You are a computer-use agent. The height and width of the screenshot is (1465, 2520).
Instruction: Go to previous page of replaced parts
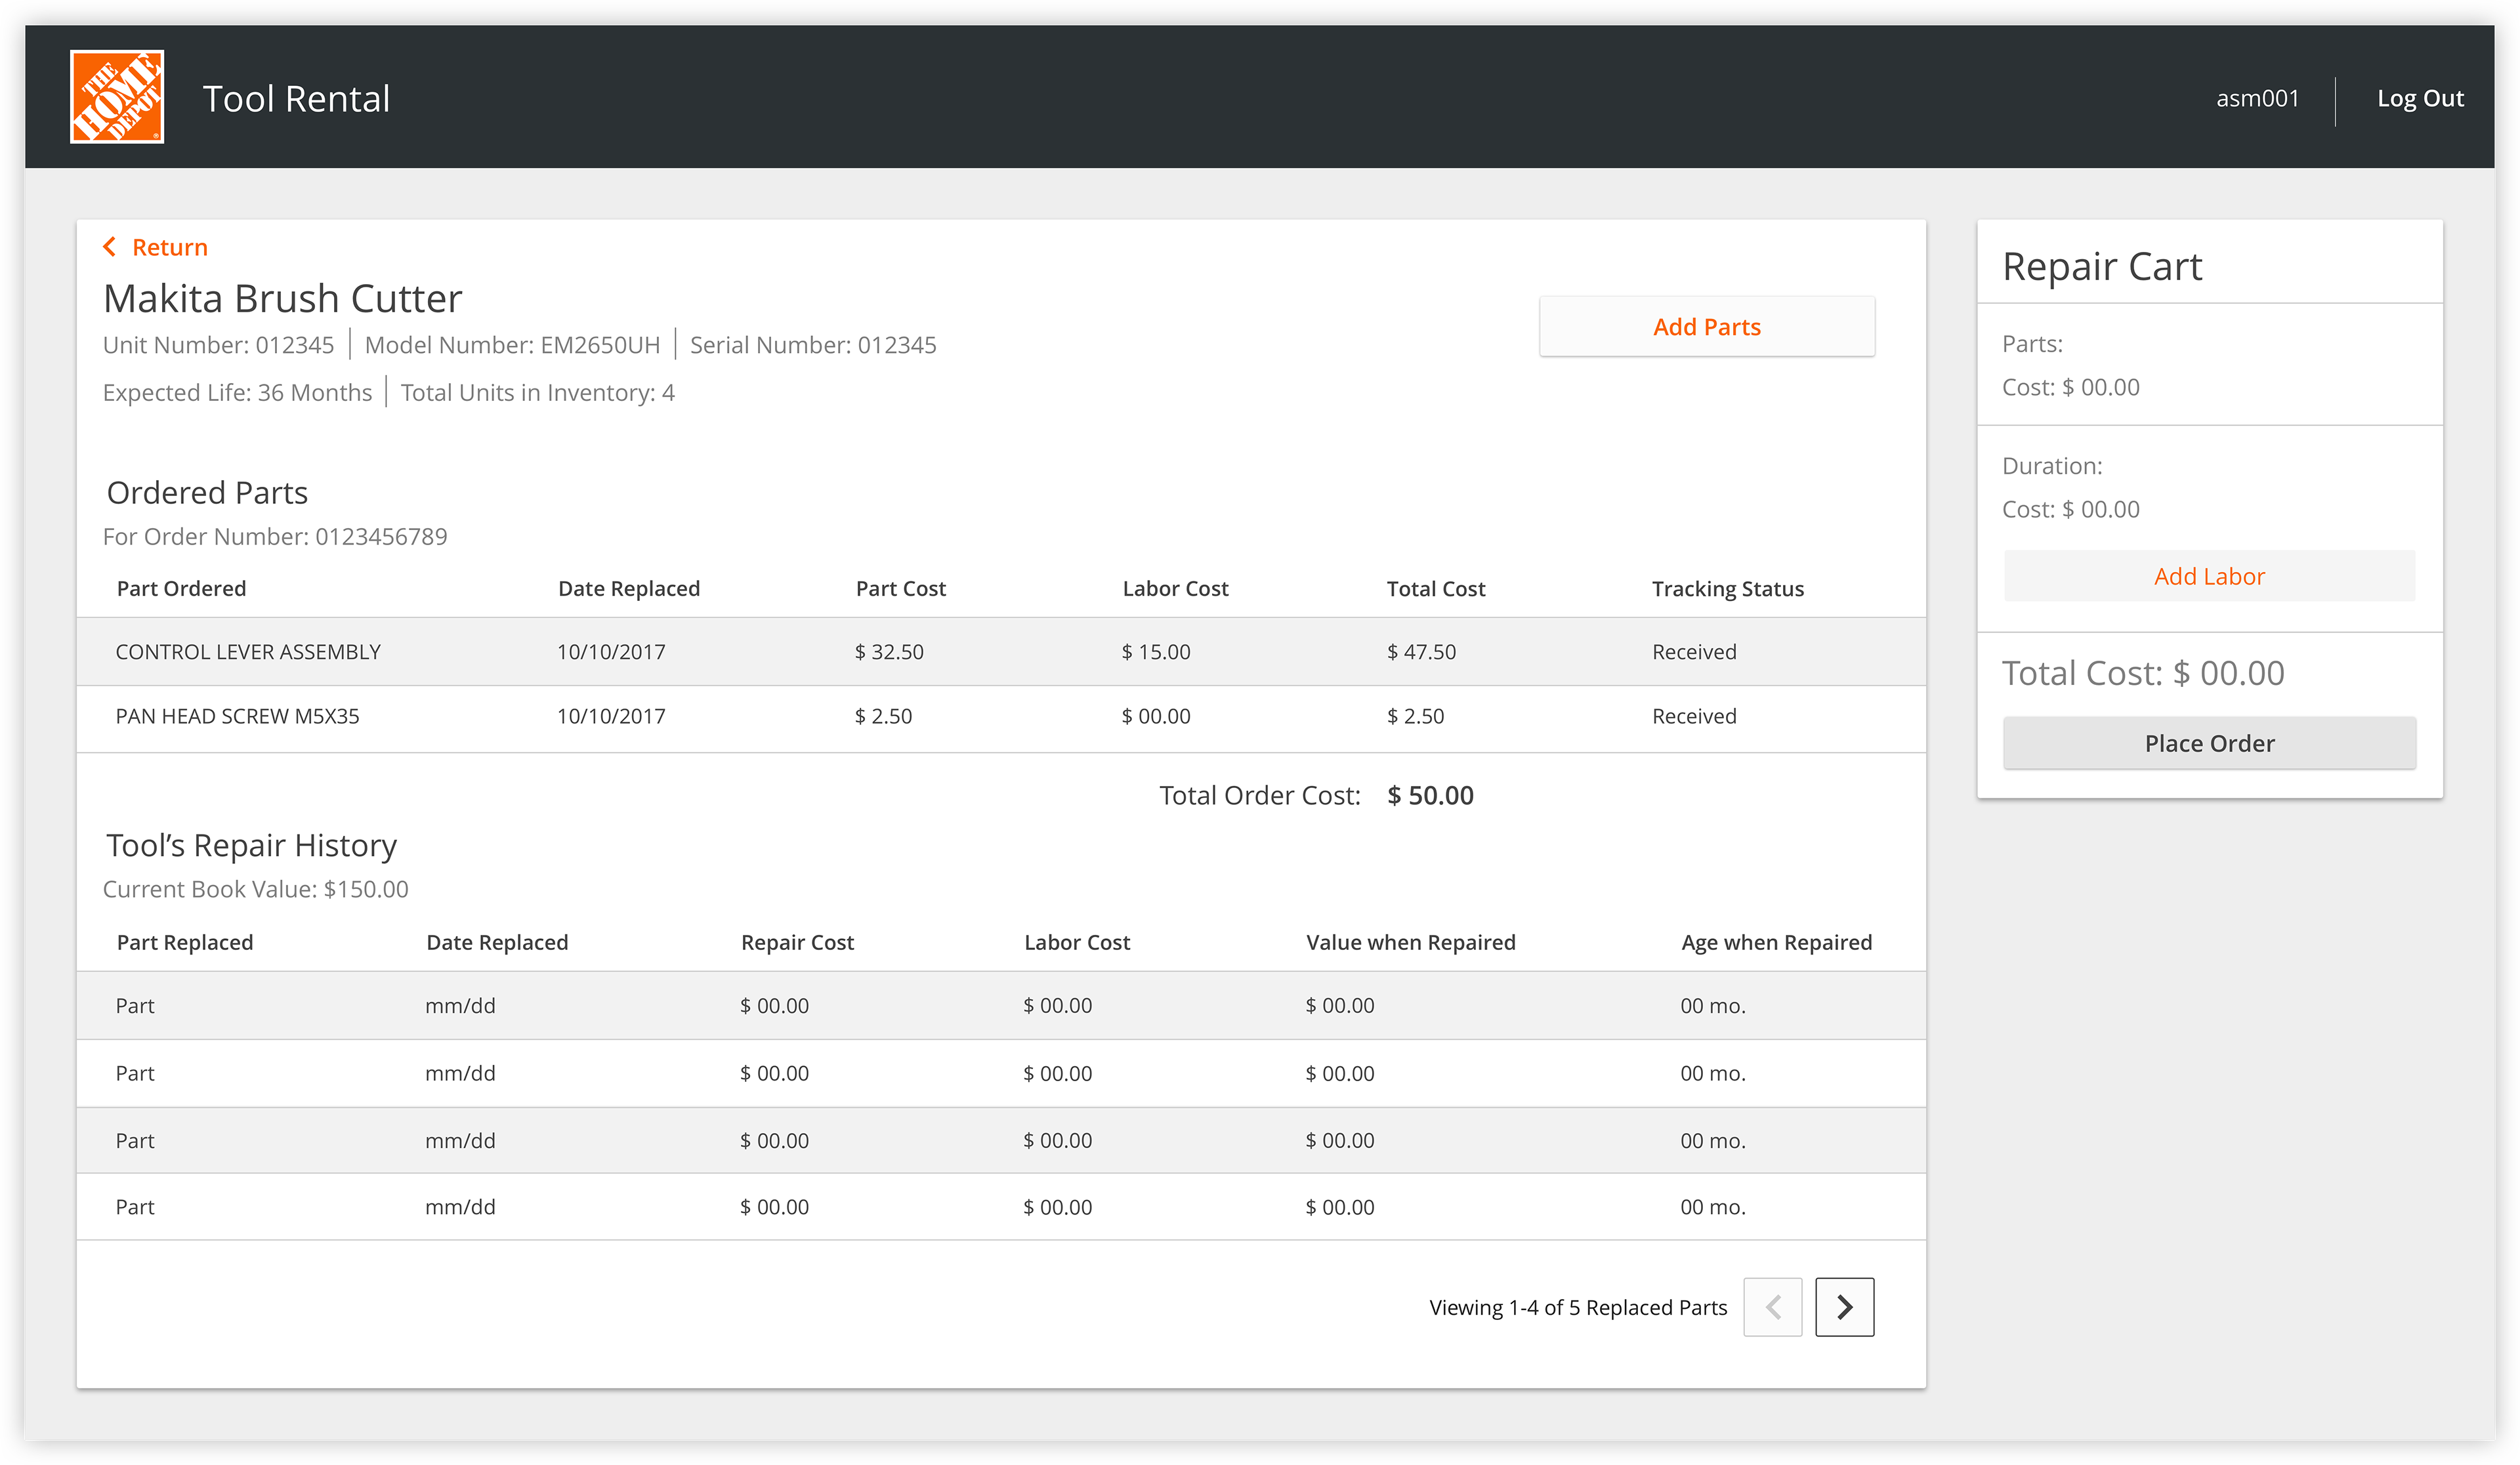(1772, 1307)
